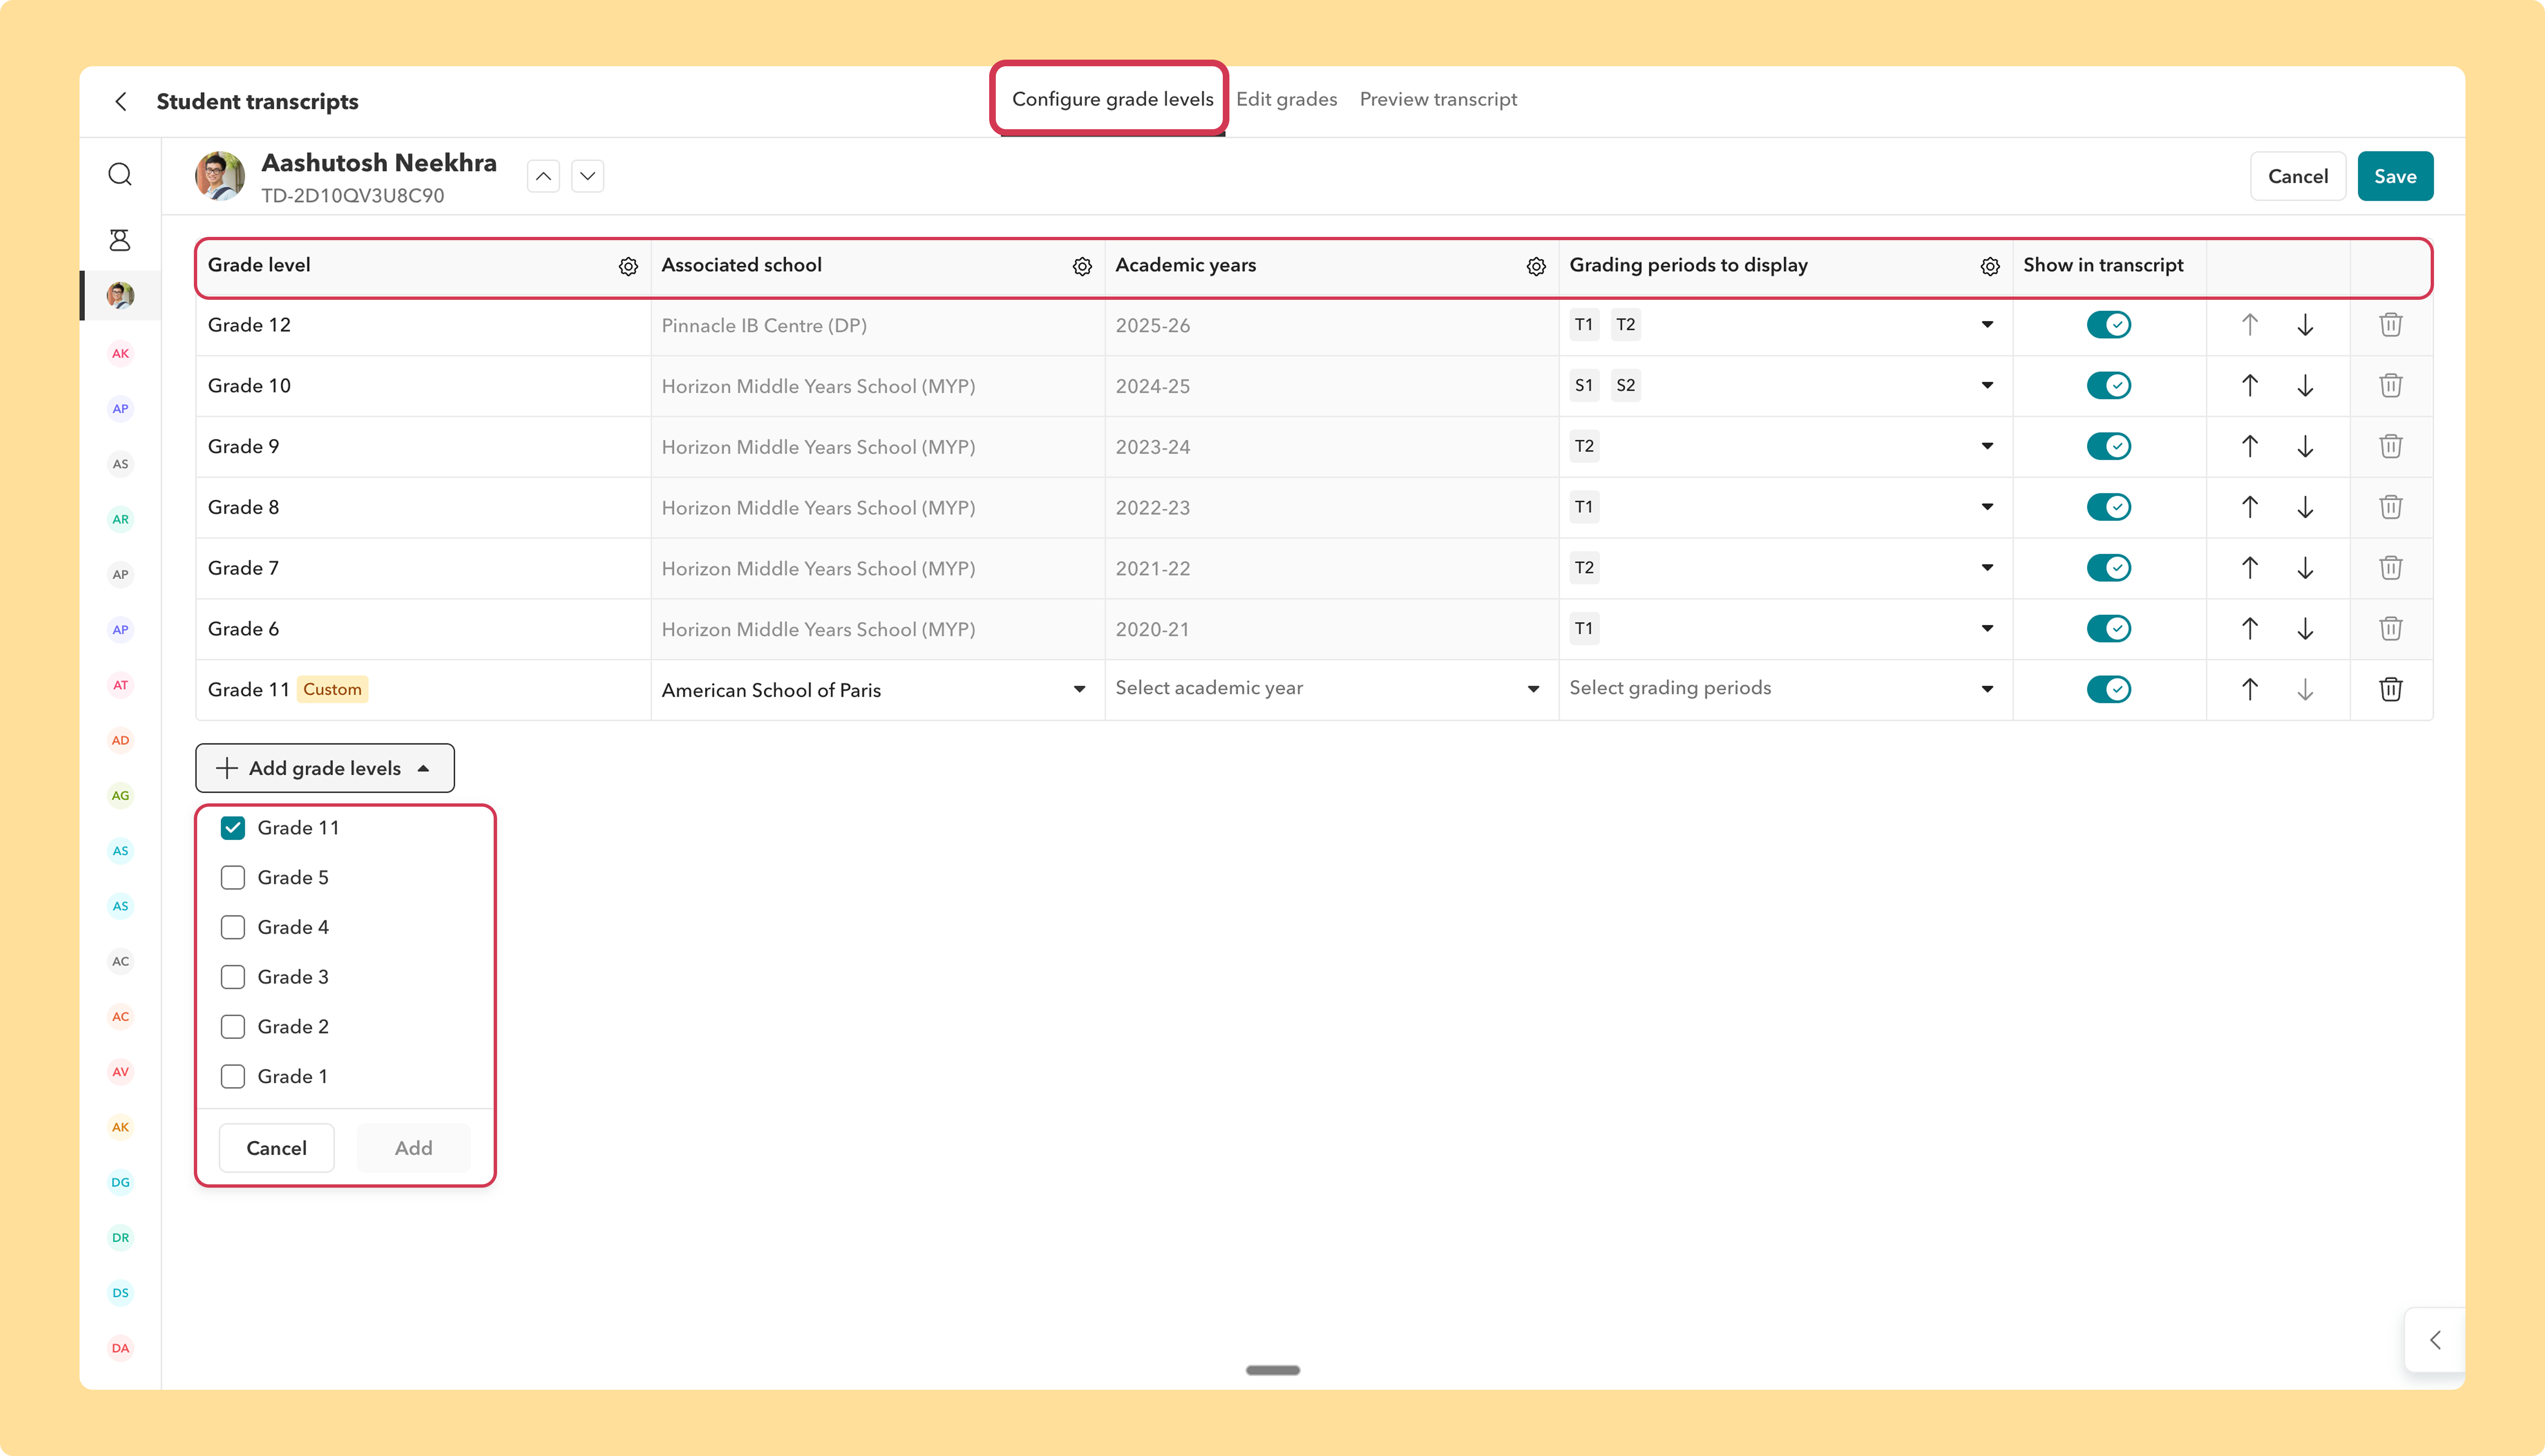Image resolution: width=2545 pixels, height=1456 pixels.
Task: Delete the Grade 11 Custom row
Action: point(2391,689)
